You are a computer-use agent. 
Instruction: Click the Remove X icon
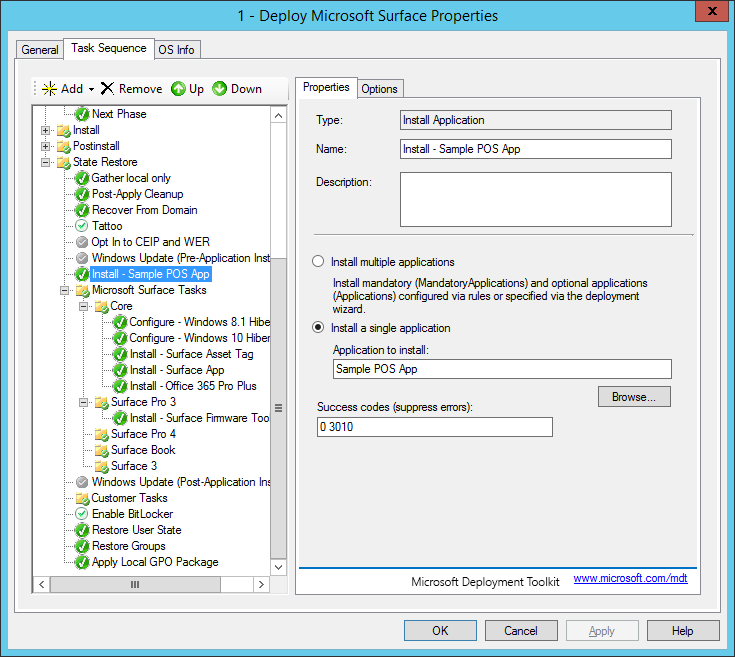coord(107,89)
